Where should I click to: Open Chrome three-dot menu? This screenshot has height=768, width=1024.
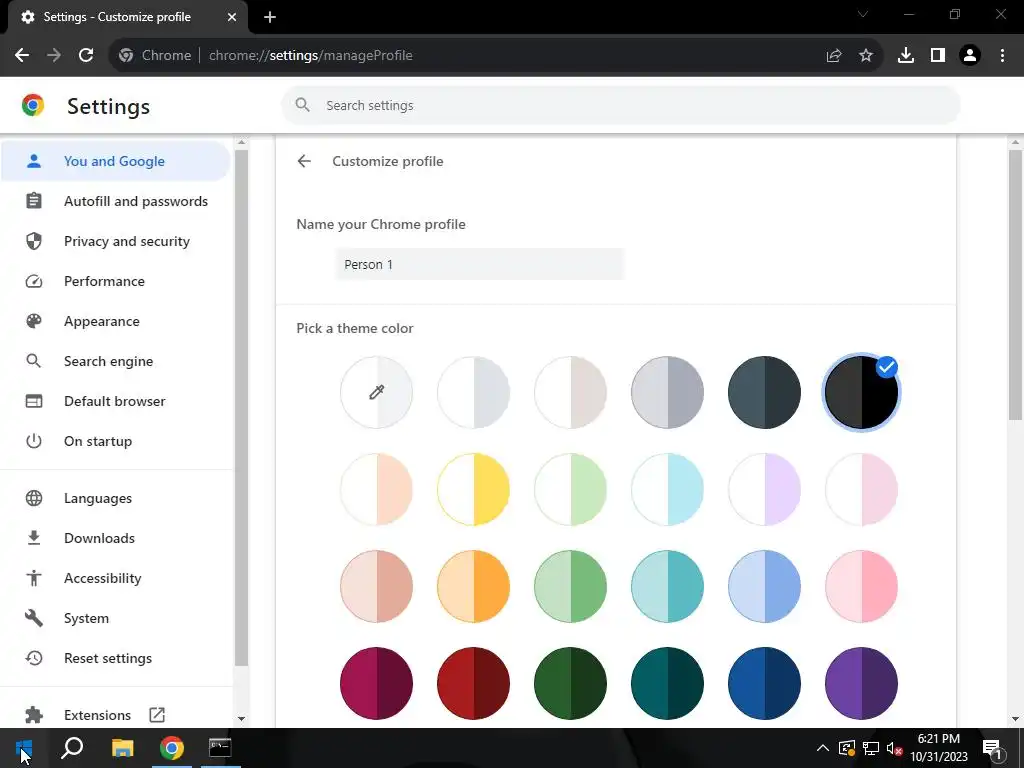[1002, 56]
